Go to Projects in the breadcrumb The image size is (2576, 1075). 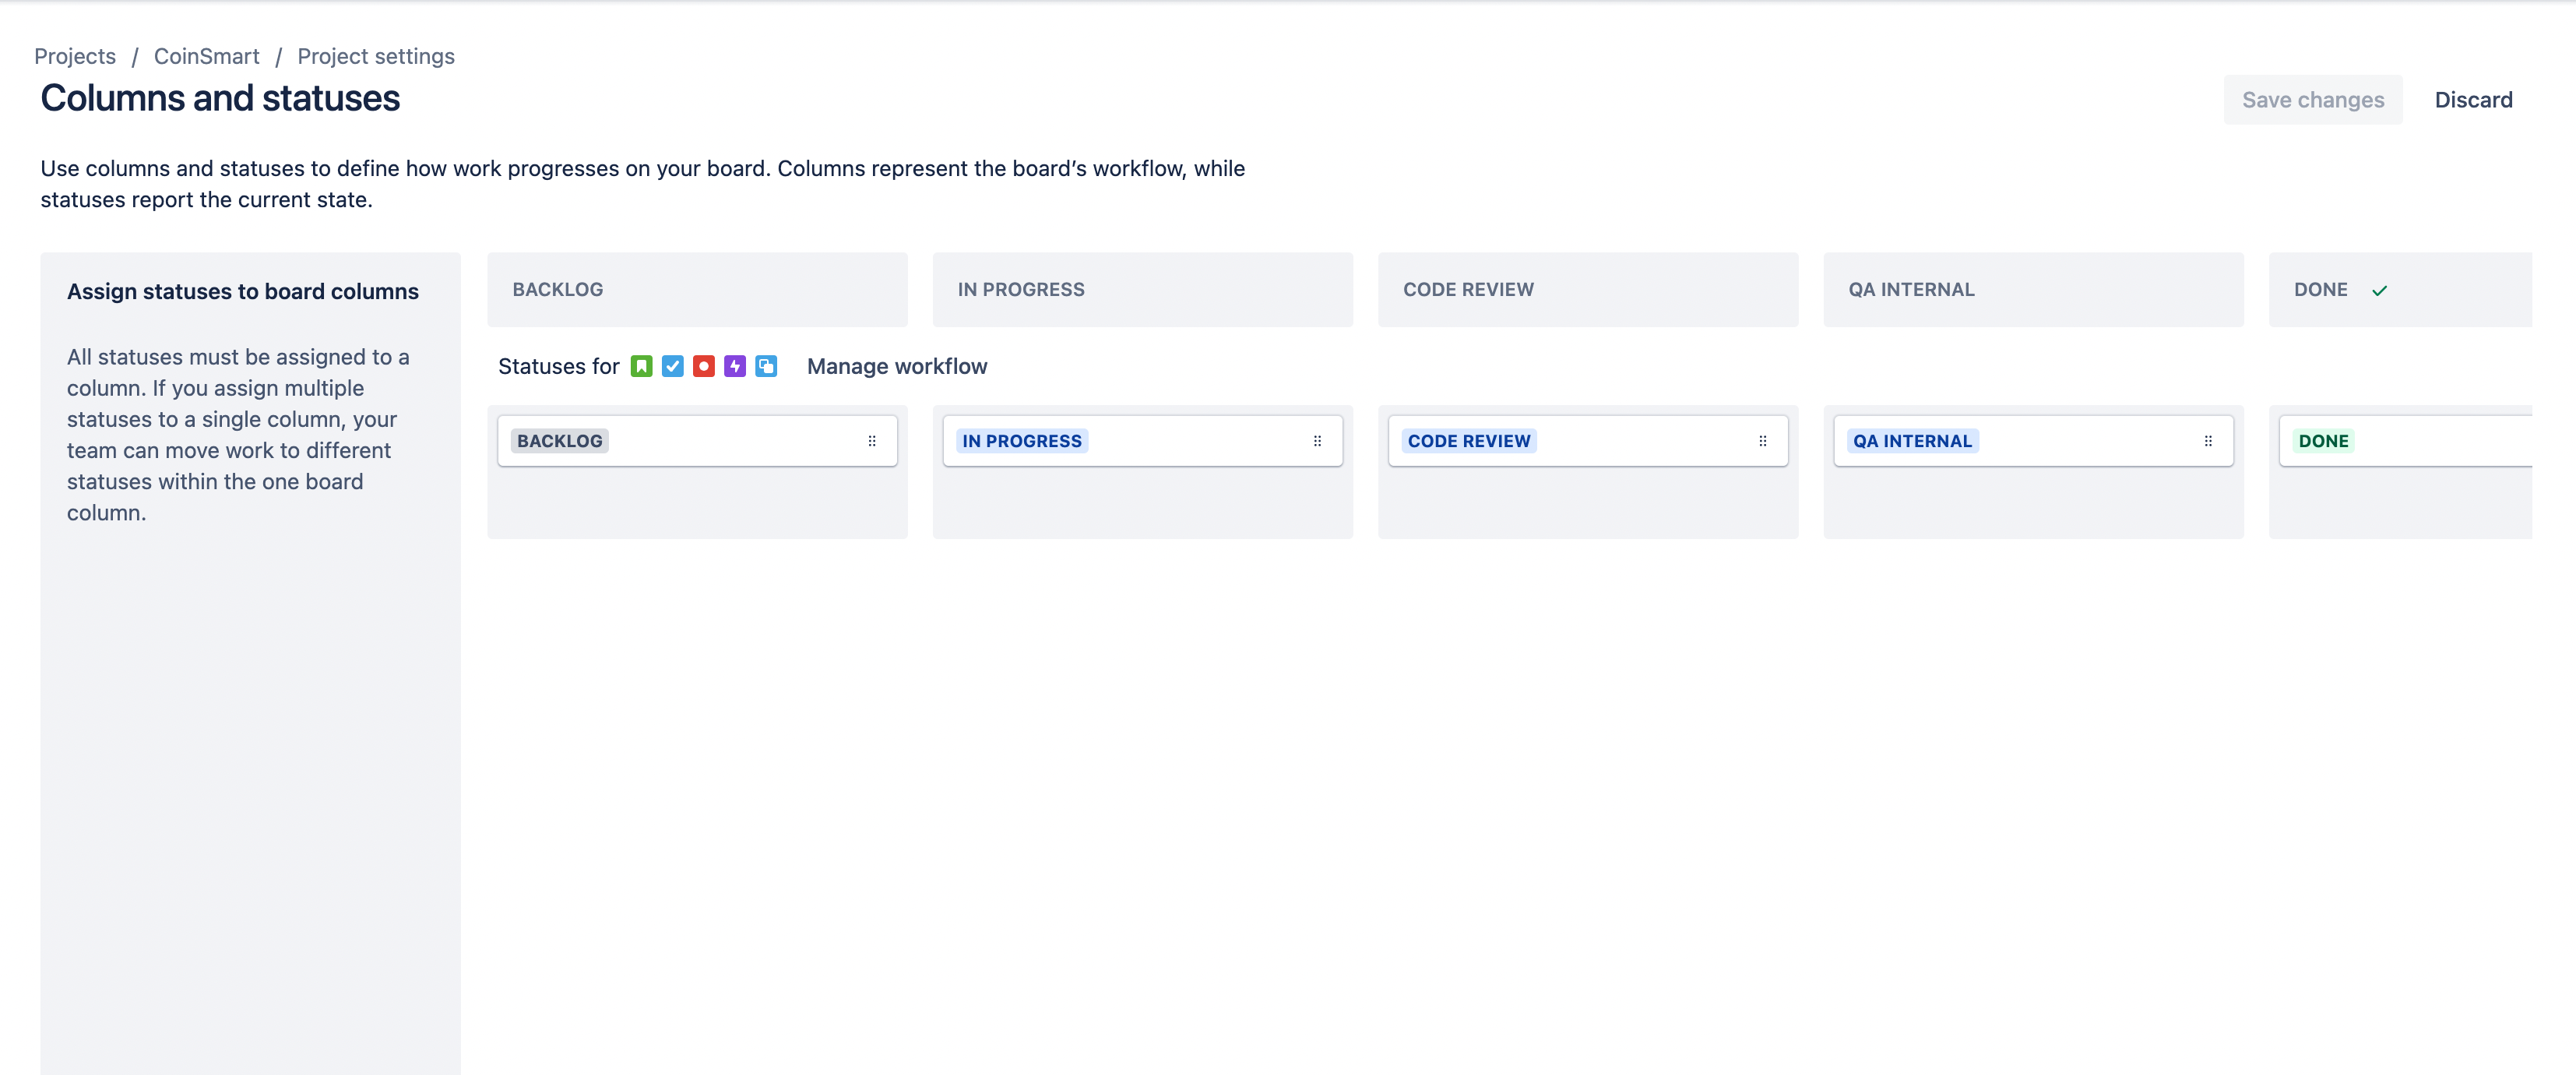75,56
